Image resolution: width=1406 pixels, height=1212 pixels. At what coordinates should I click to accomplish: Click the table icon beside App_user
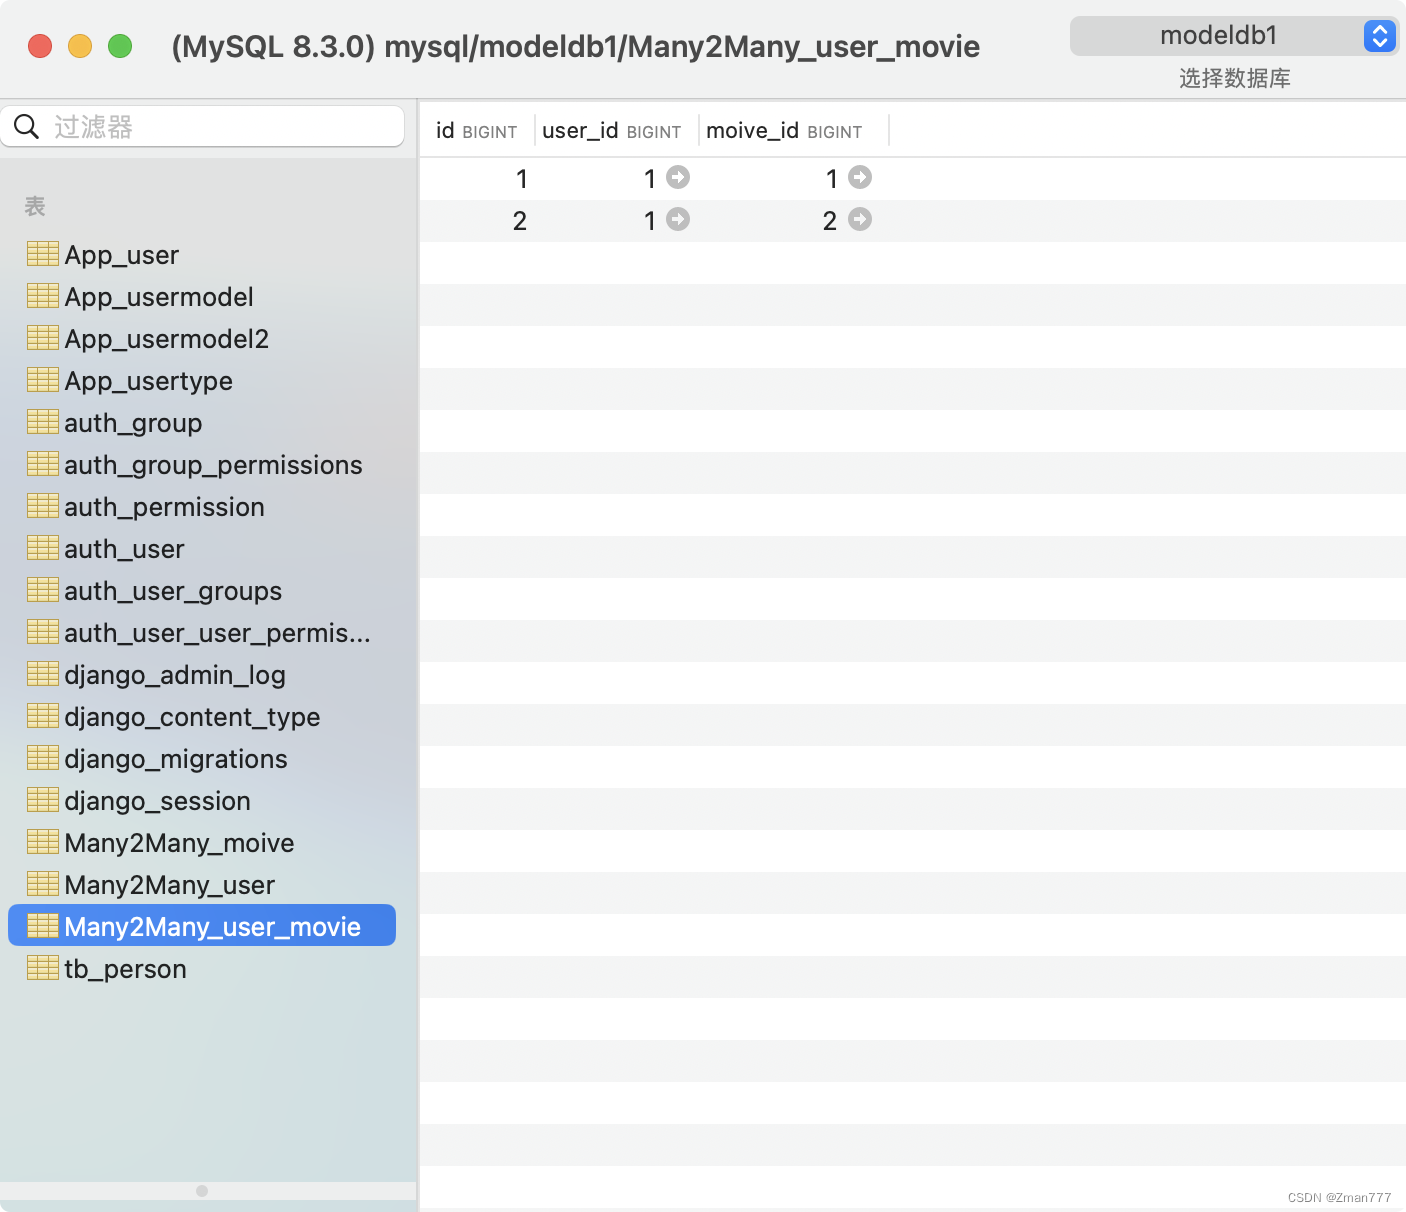[x=42, y=253]
